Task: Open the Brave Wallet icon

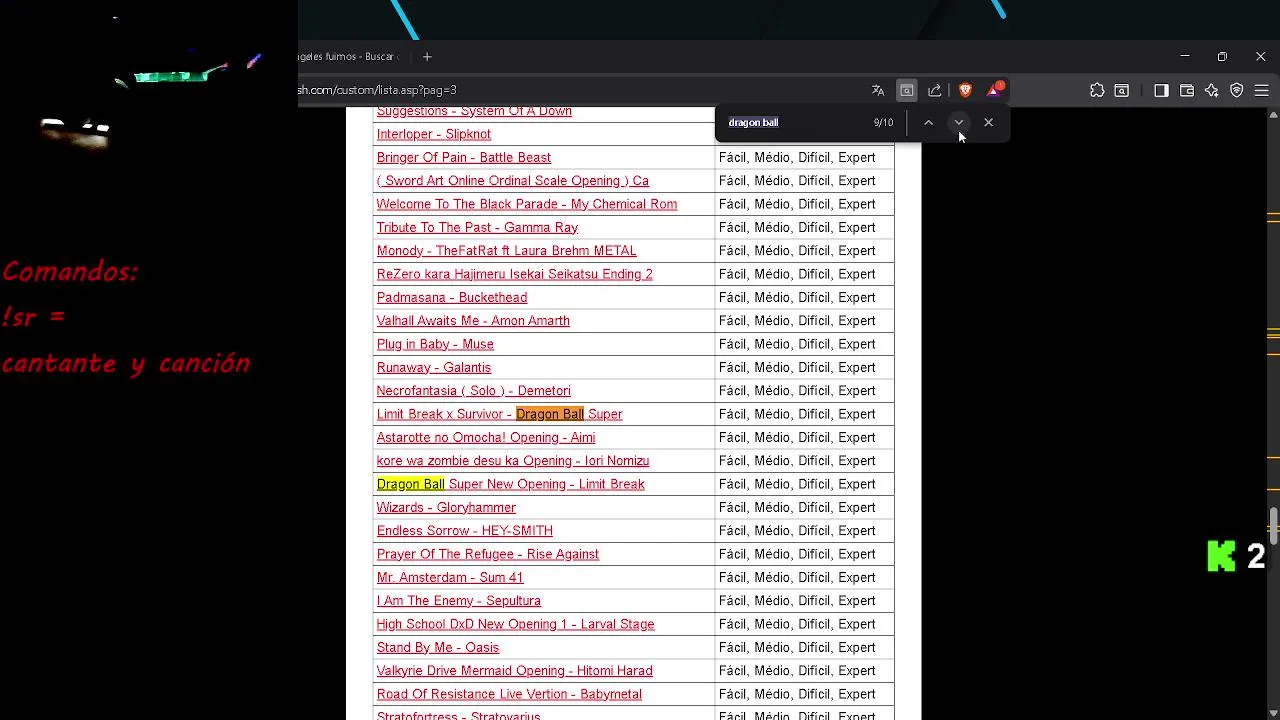Action: 1187,90
